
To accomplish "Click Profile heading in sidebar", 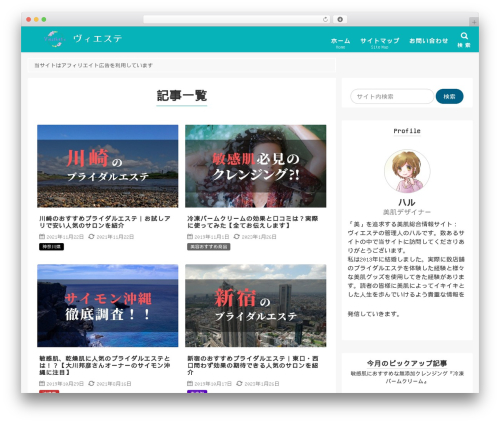I will 407,131.
